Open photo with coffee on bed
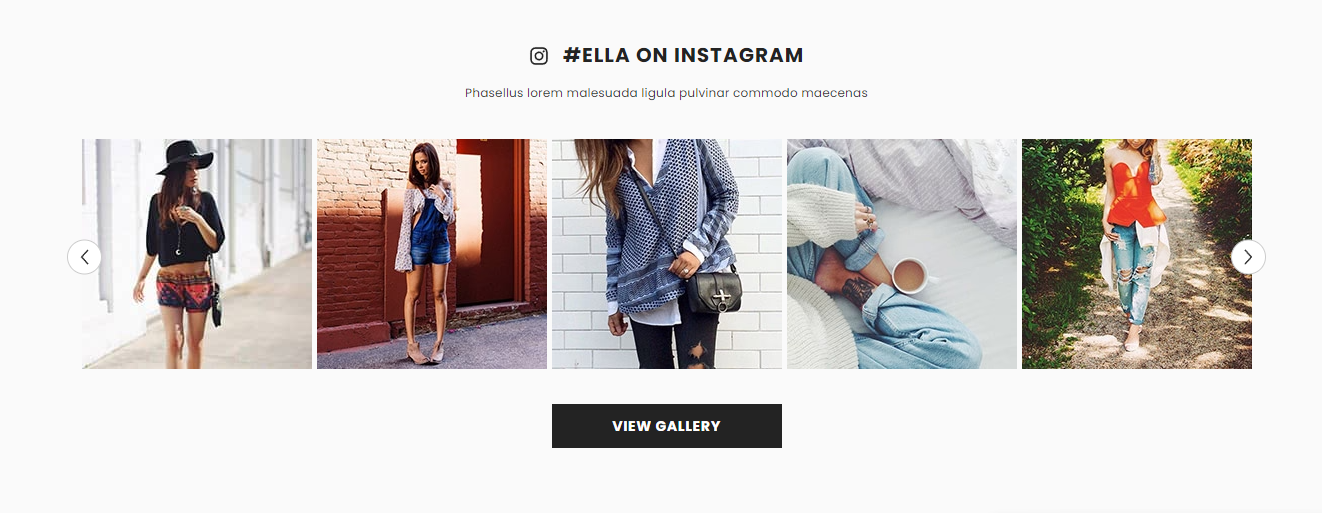This screenshot has height=513, width=1322. pyautogui.click(x=902, y=254)
